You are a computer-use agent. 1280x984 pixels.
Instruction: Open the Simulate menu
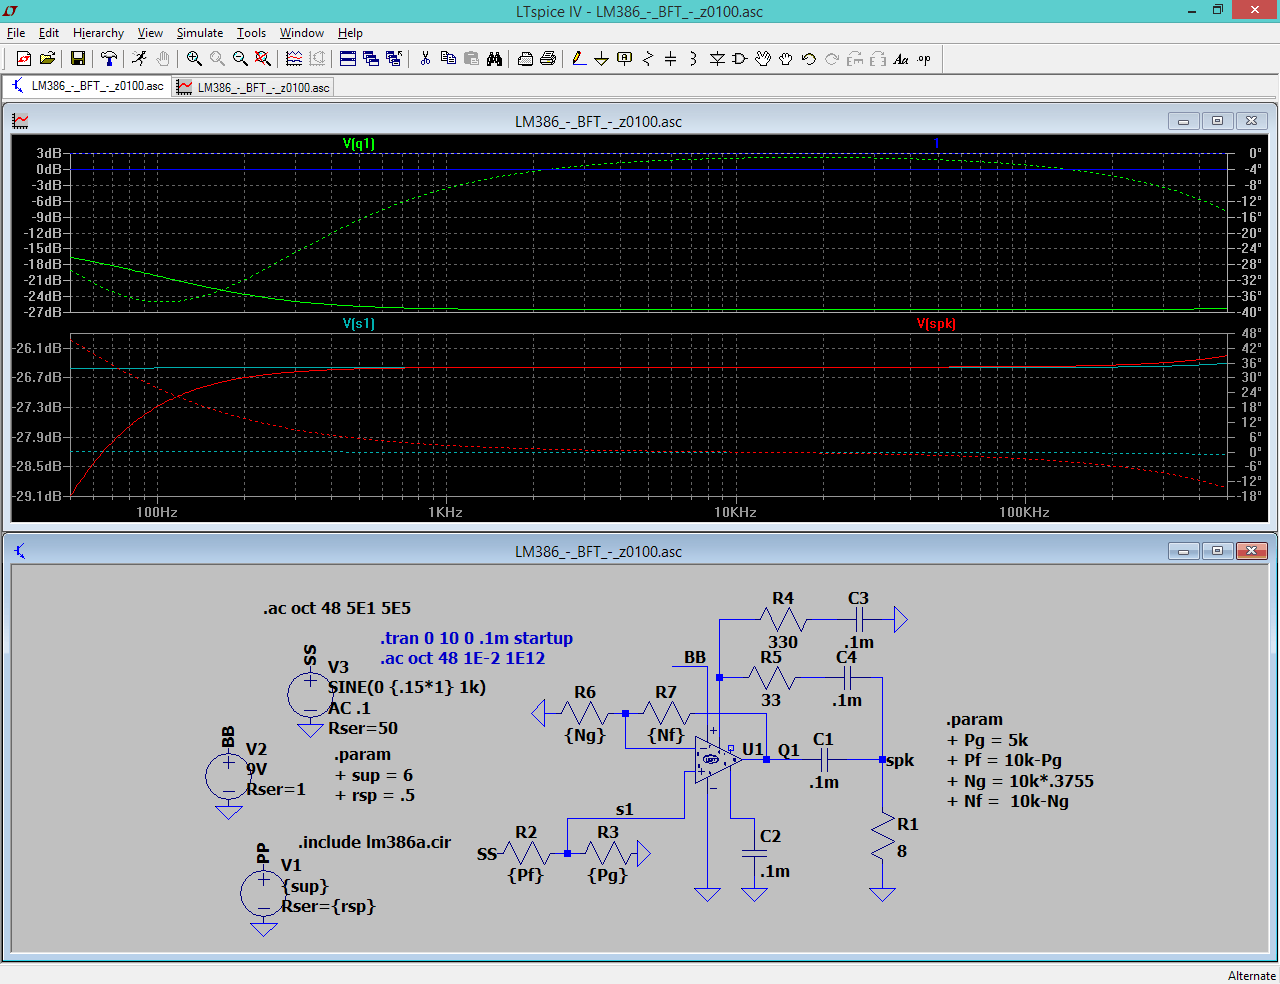[x=200, y=33]
